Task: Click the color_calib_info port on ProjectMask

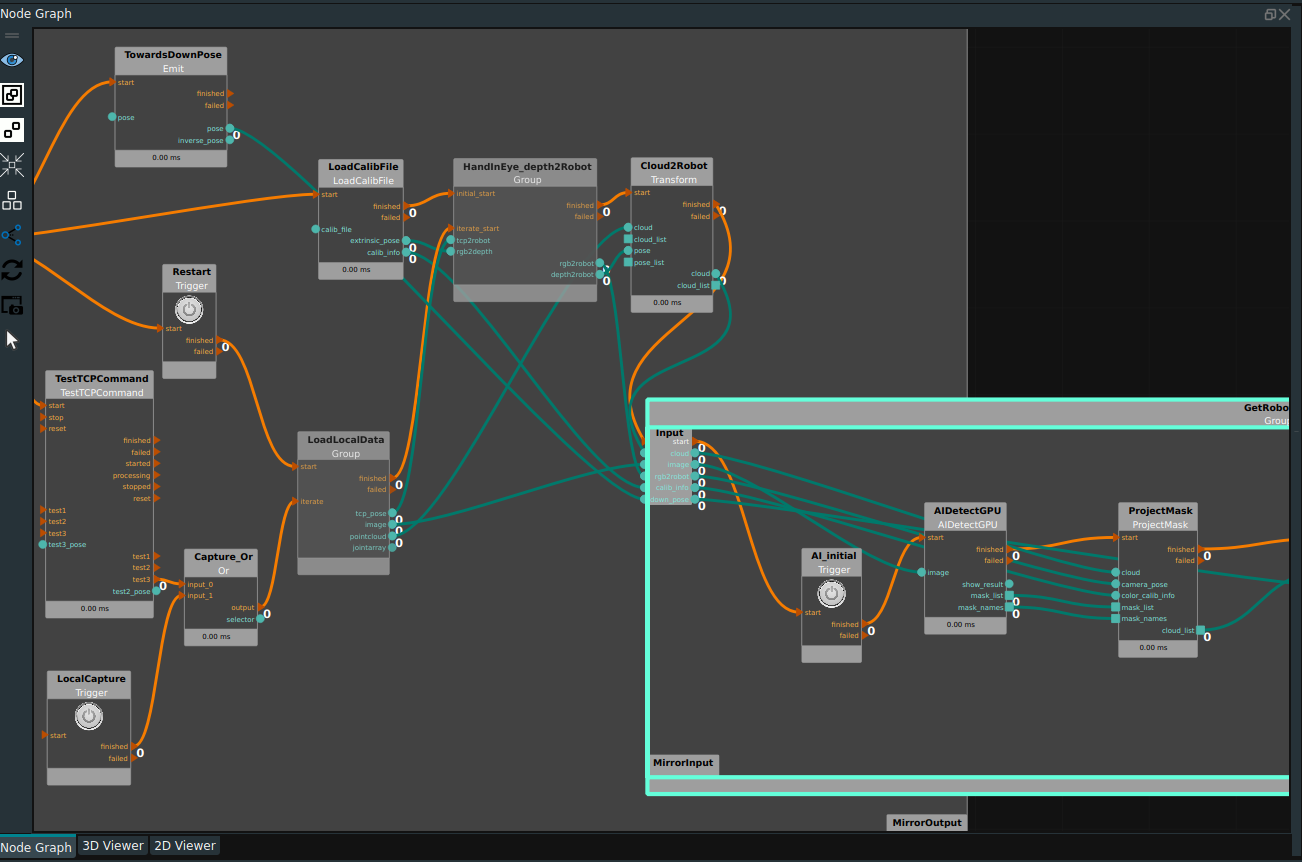Action: click(x=1116, y=596)
